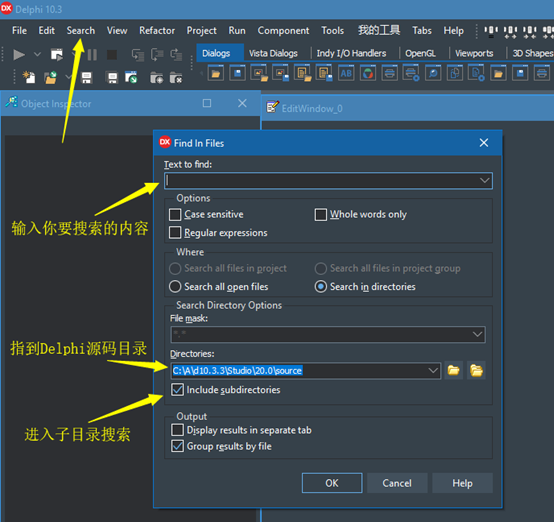
Task: Open the dropdown arrow next to Run
Action: coord(37,55)
